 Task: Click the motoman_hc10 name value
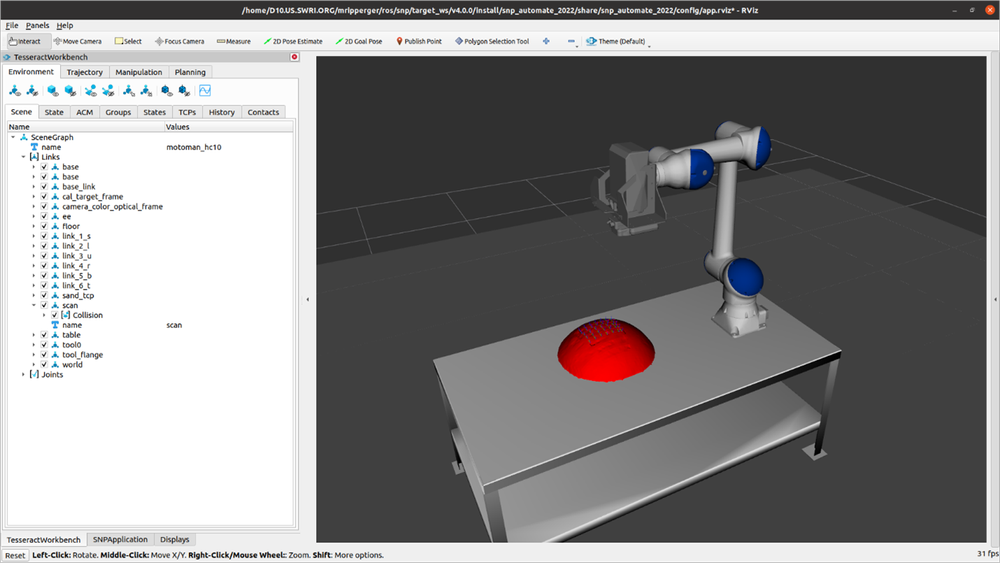[193, 147]
